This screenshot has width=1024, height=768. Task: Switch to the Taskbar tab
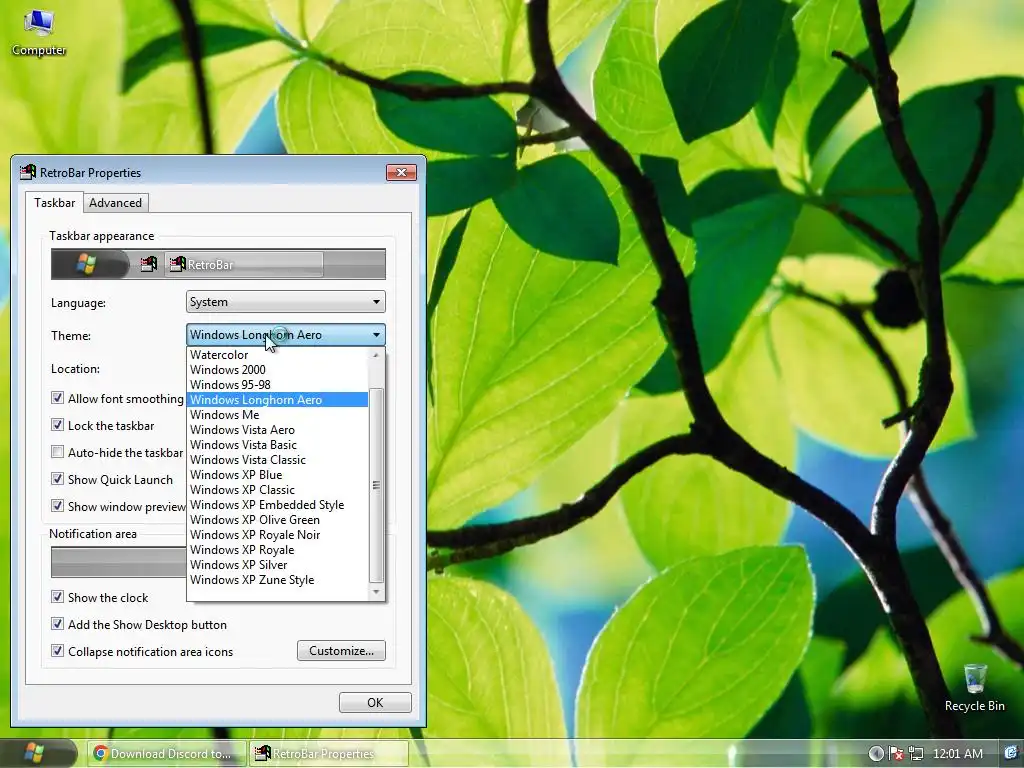click(54, 202)
